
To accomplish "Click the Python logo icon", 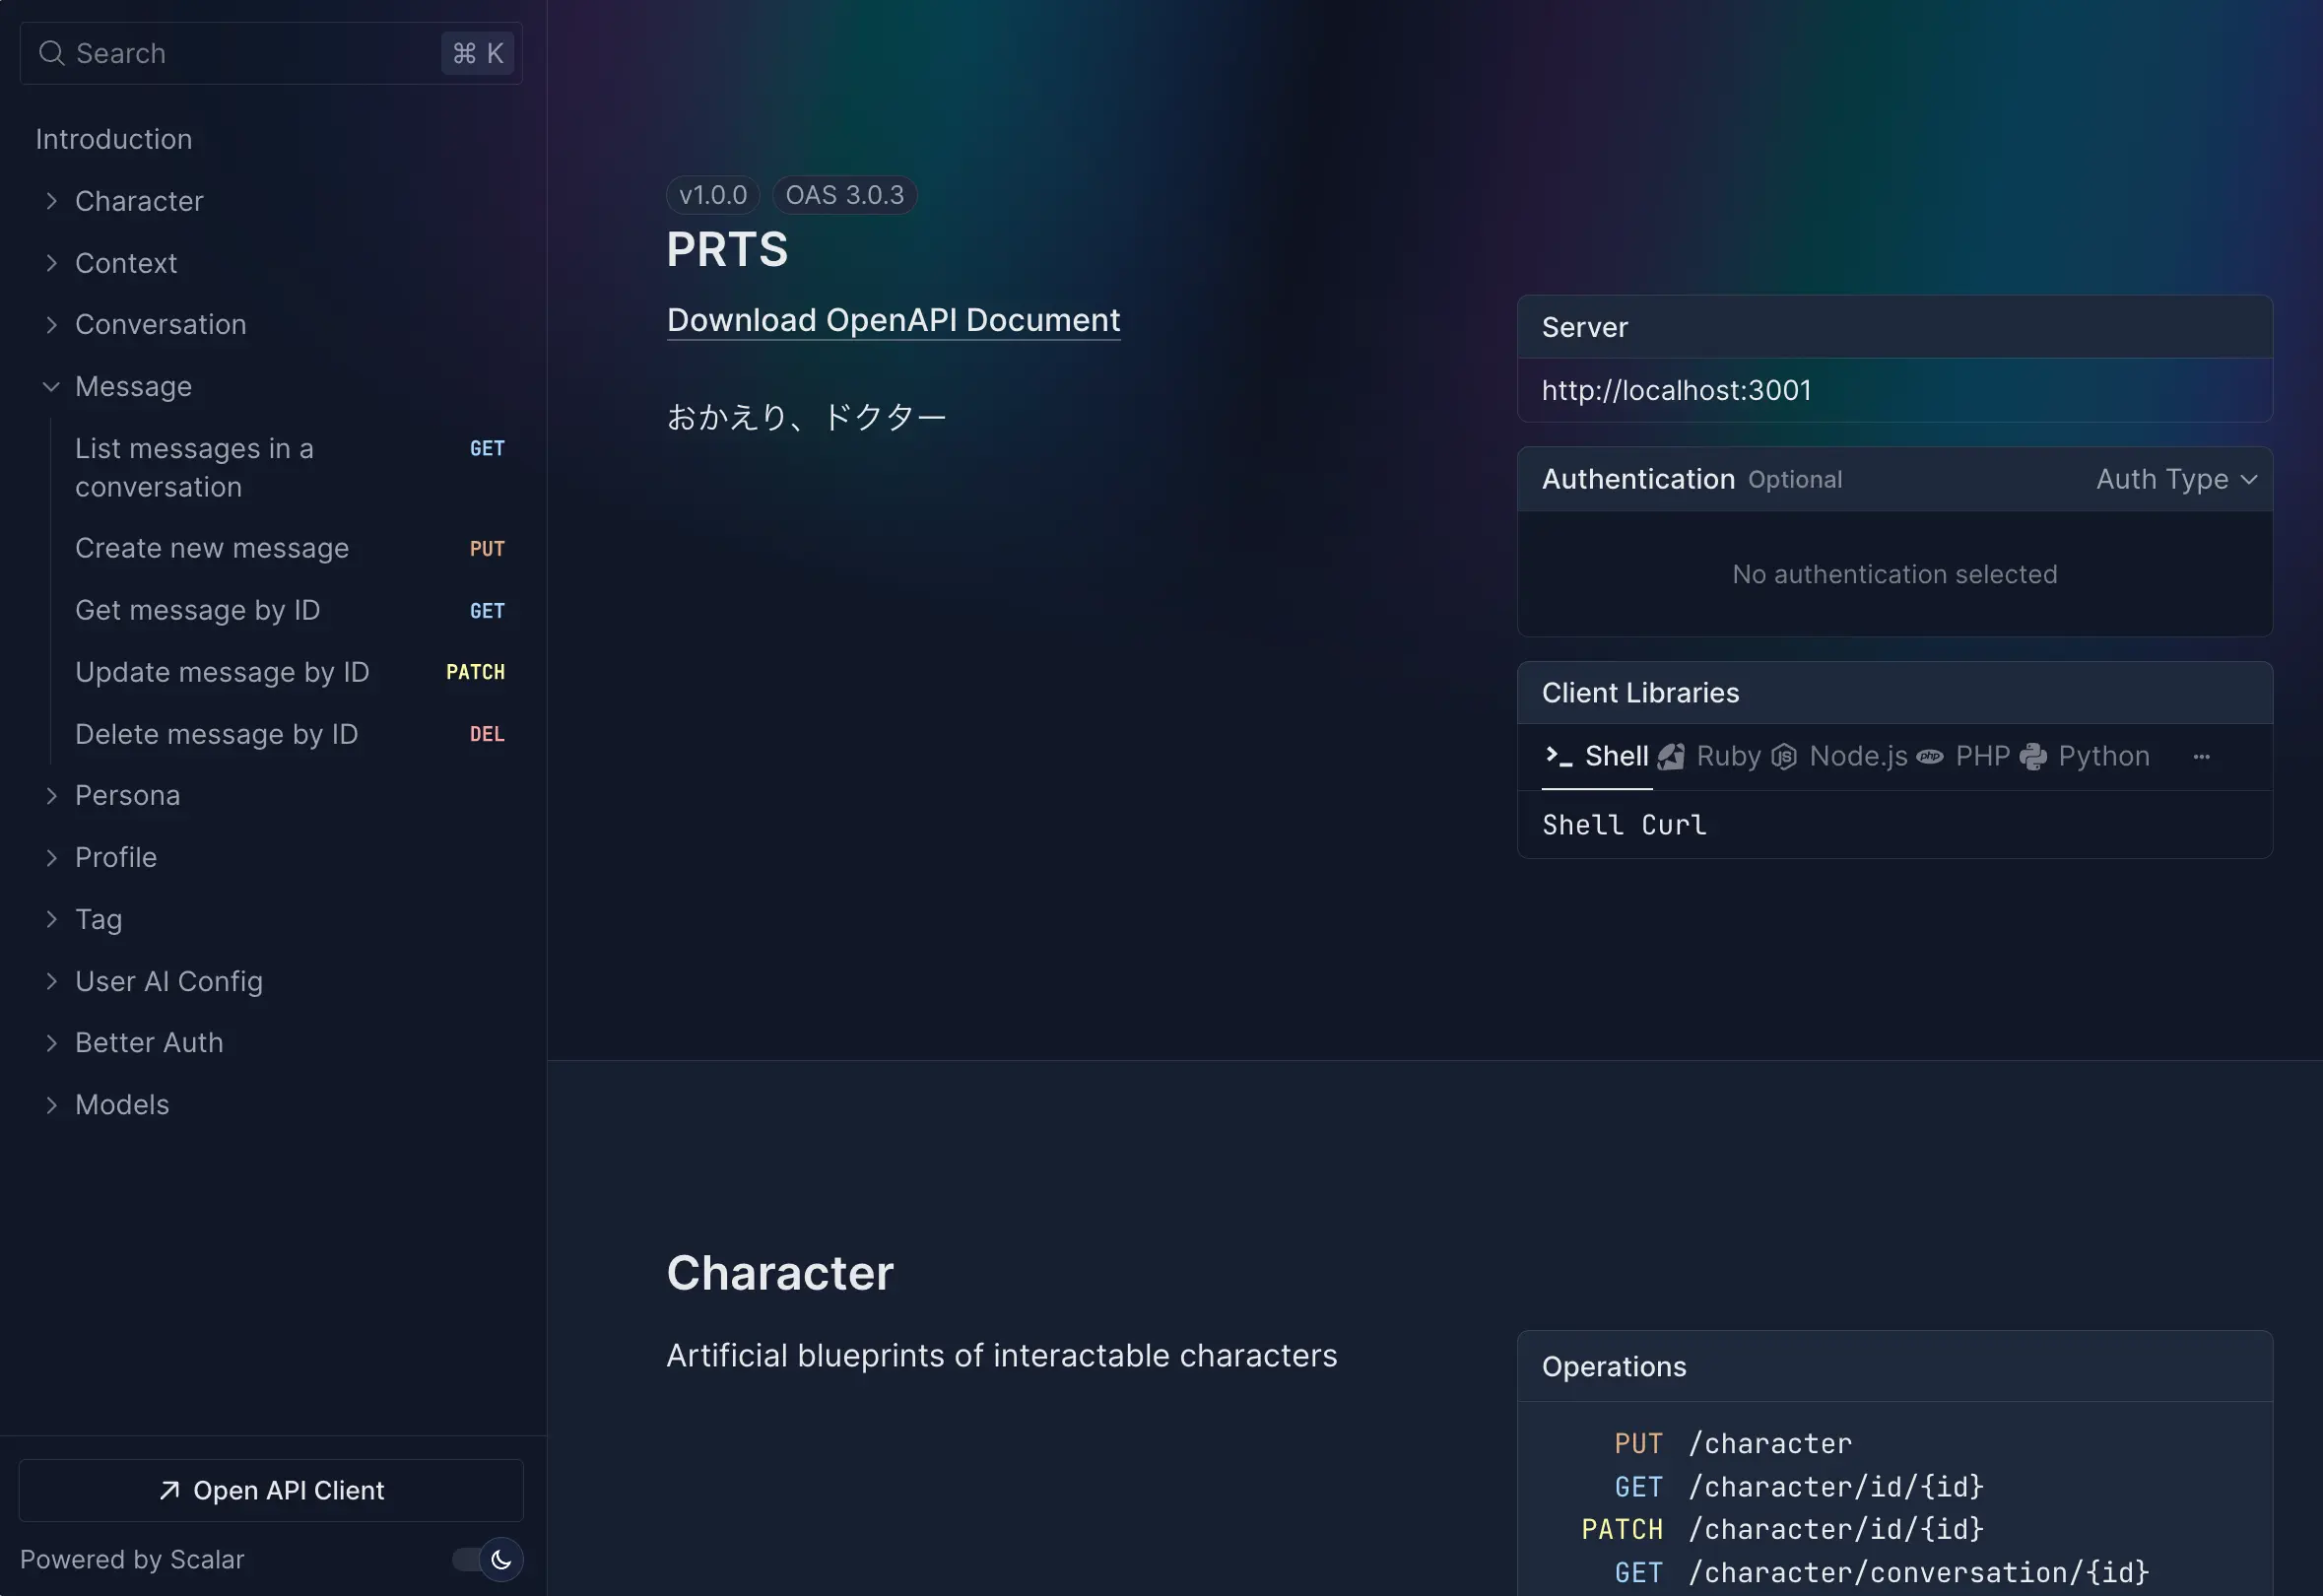I will pos(2033,756).
